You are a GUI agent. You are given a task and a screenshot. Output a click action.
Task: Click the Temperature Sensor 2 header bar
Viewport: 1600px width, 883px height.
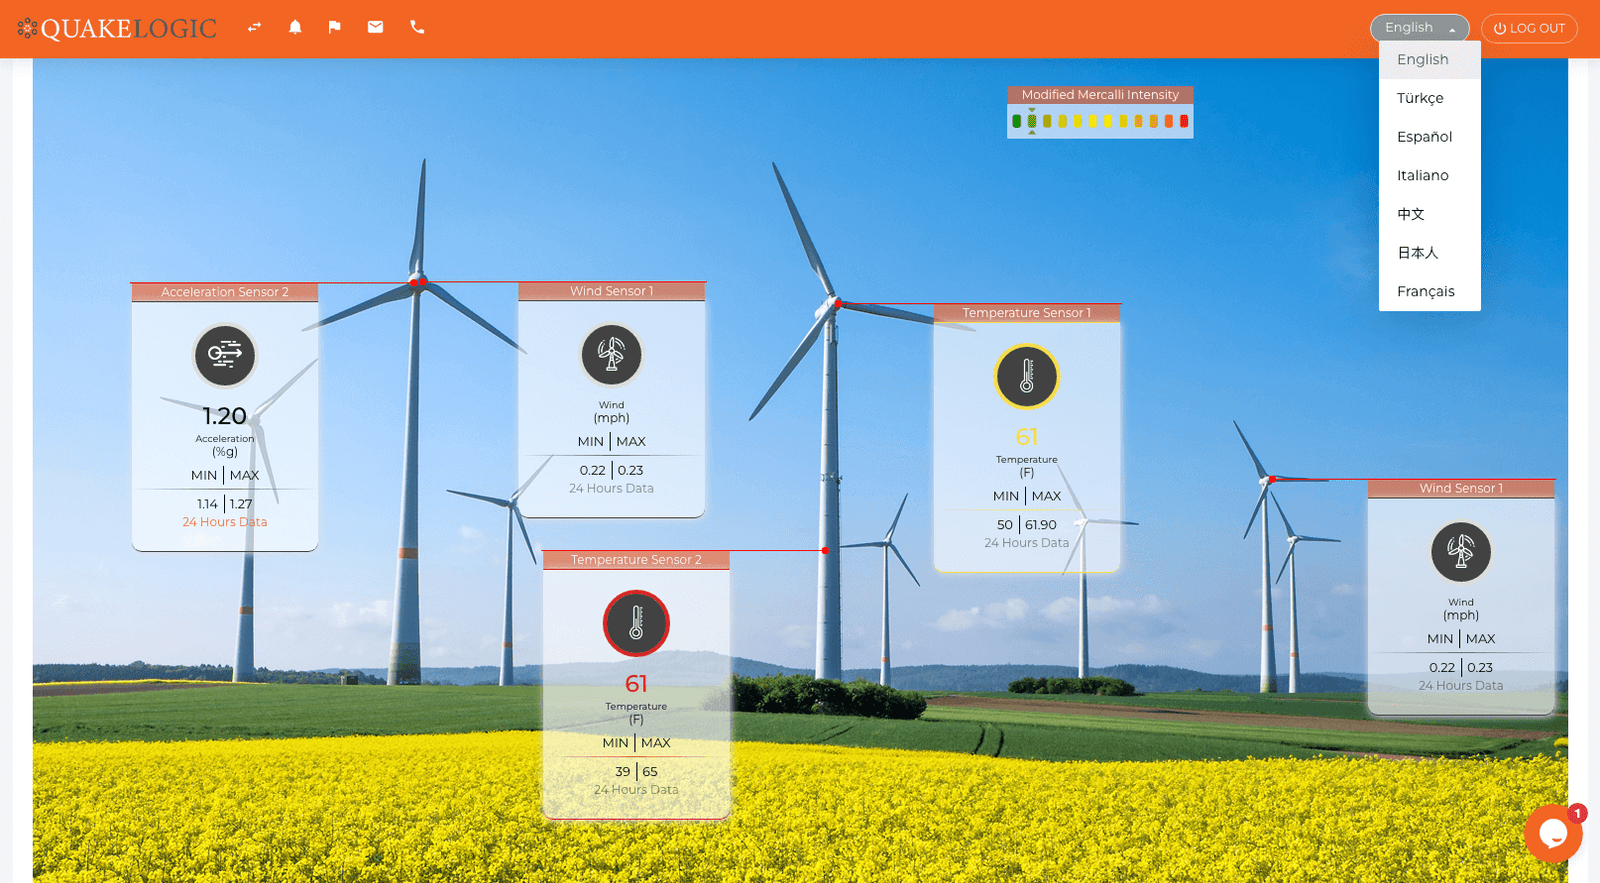click(x=636, y=560)
